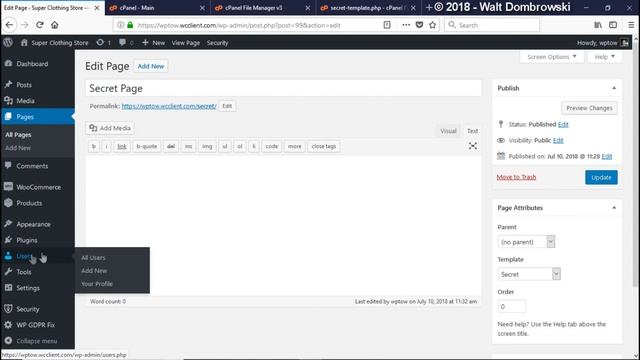This screenshot has height=360, width=640.
Task: Click the Update button
Action: [601, 177]
